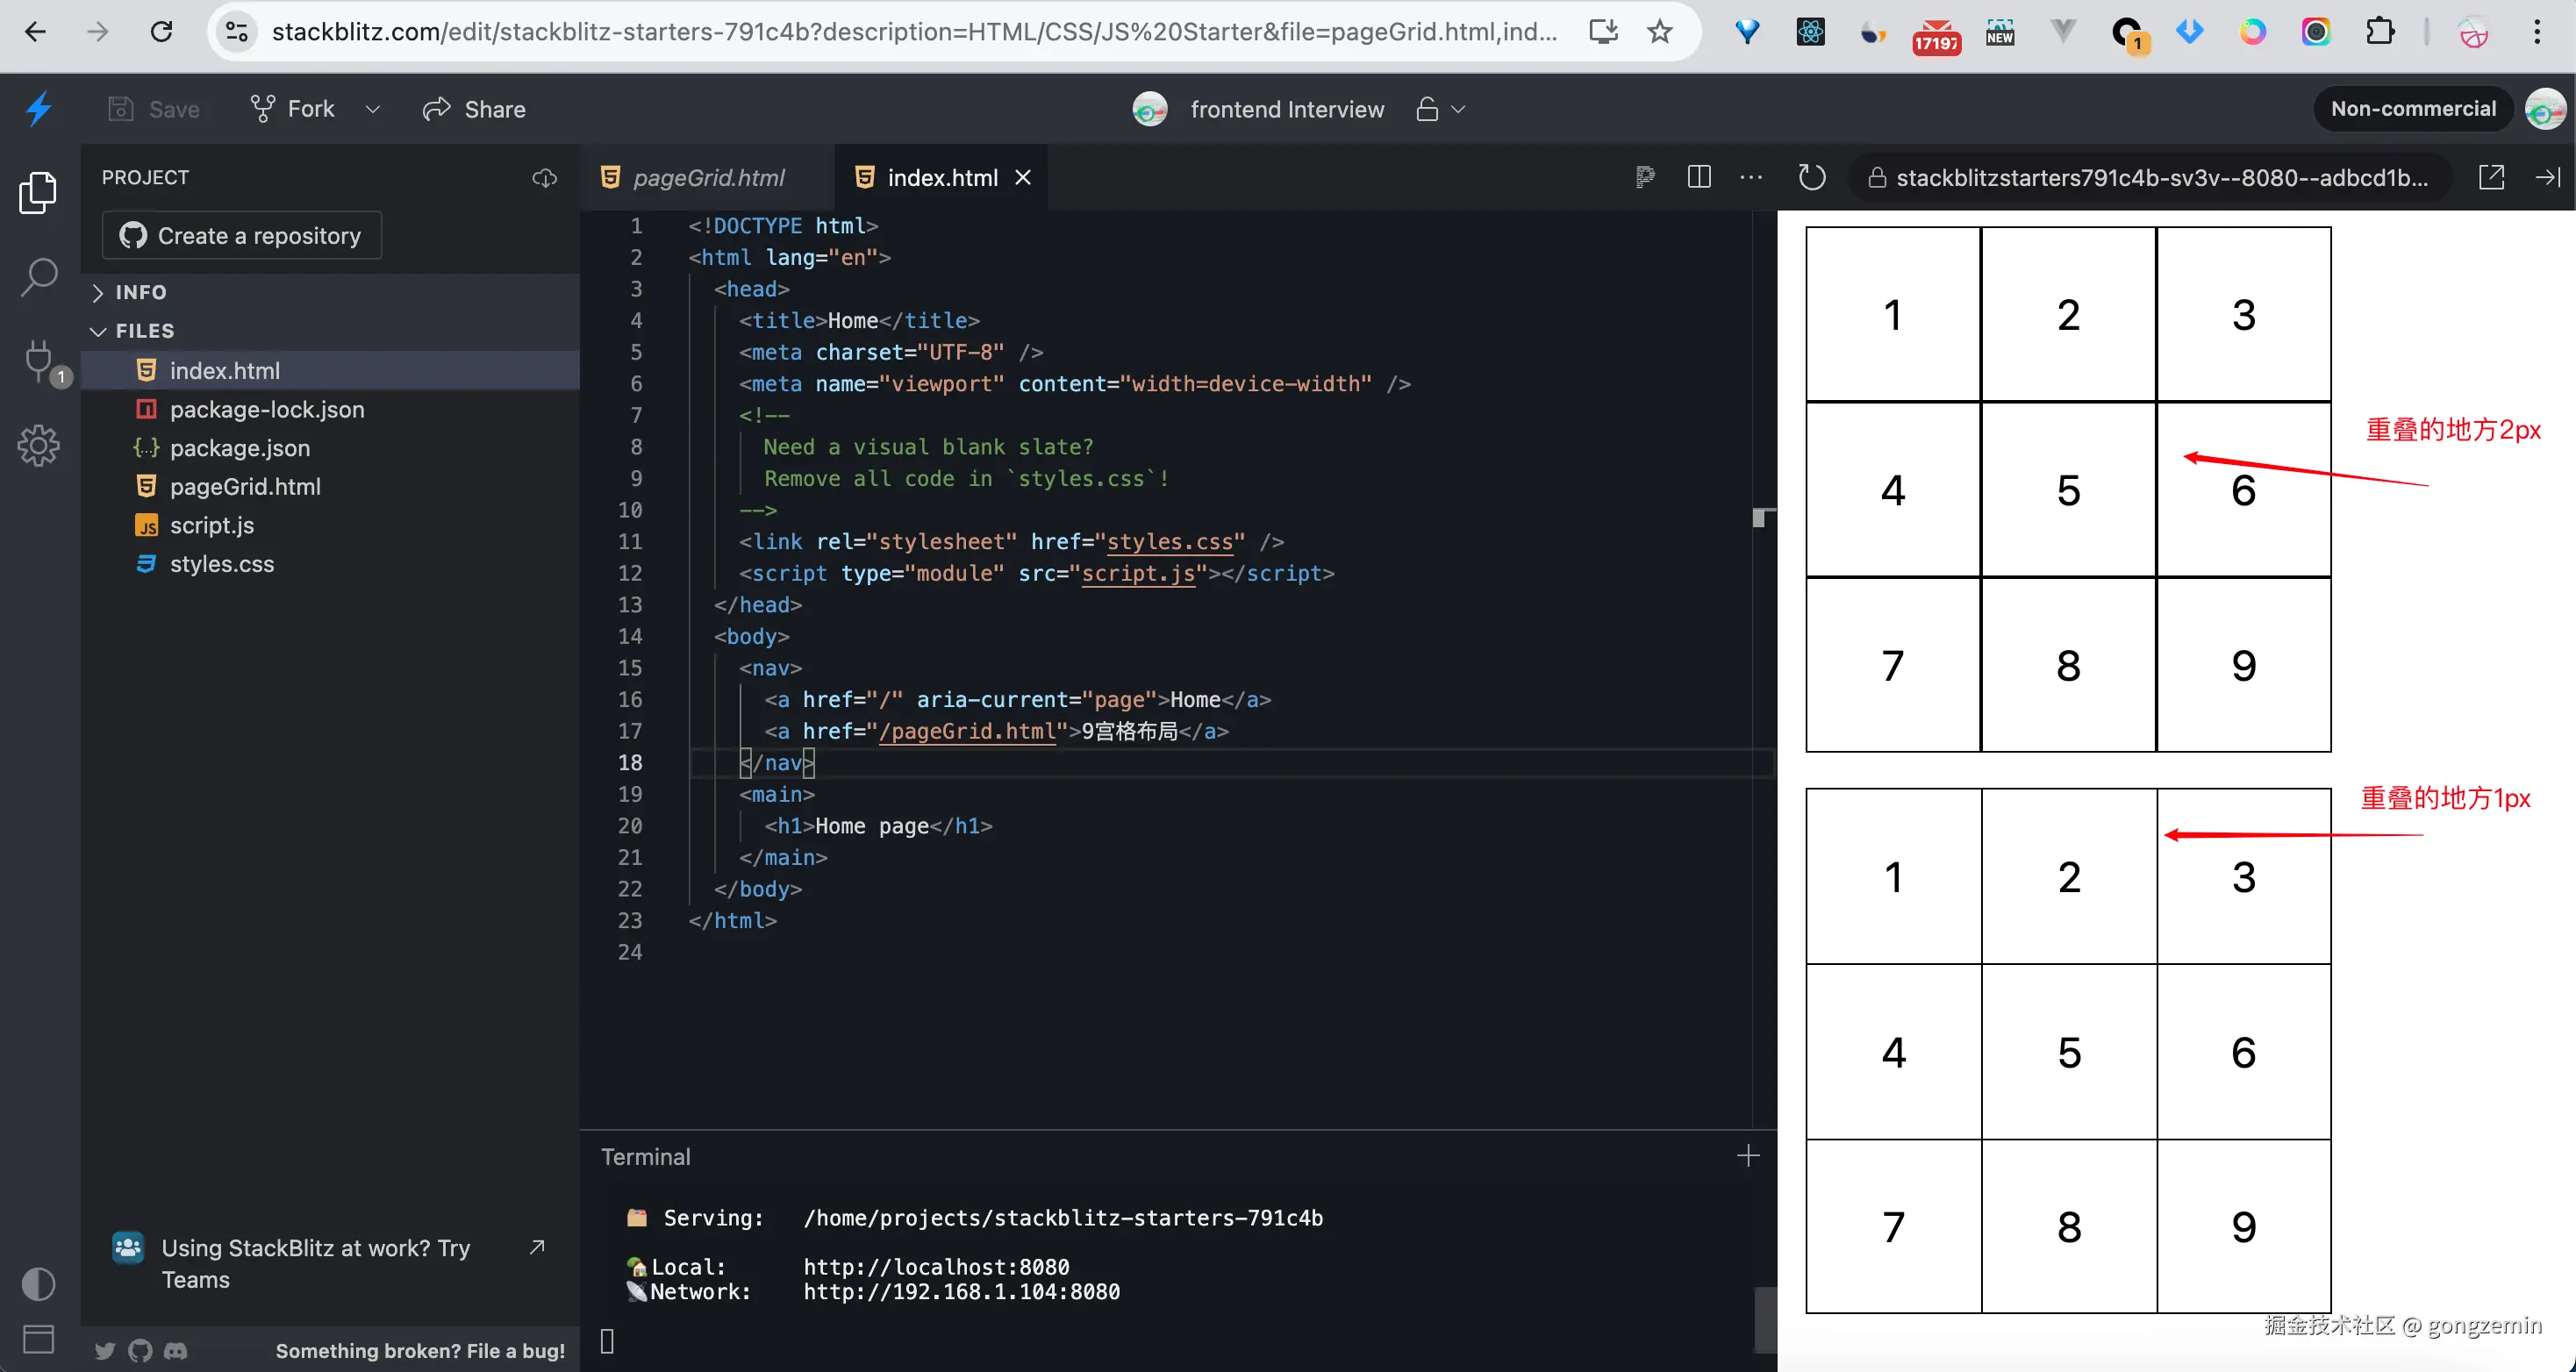Image resolution: width=2576 pixels, height=1372 pixels.
Task: Open the Ports plug sidebar icon
Action: (39, 358)
